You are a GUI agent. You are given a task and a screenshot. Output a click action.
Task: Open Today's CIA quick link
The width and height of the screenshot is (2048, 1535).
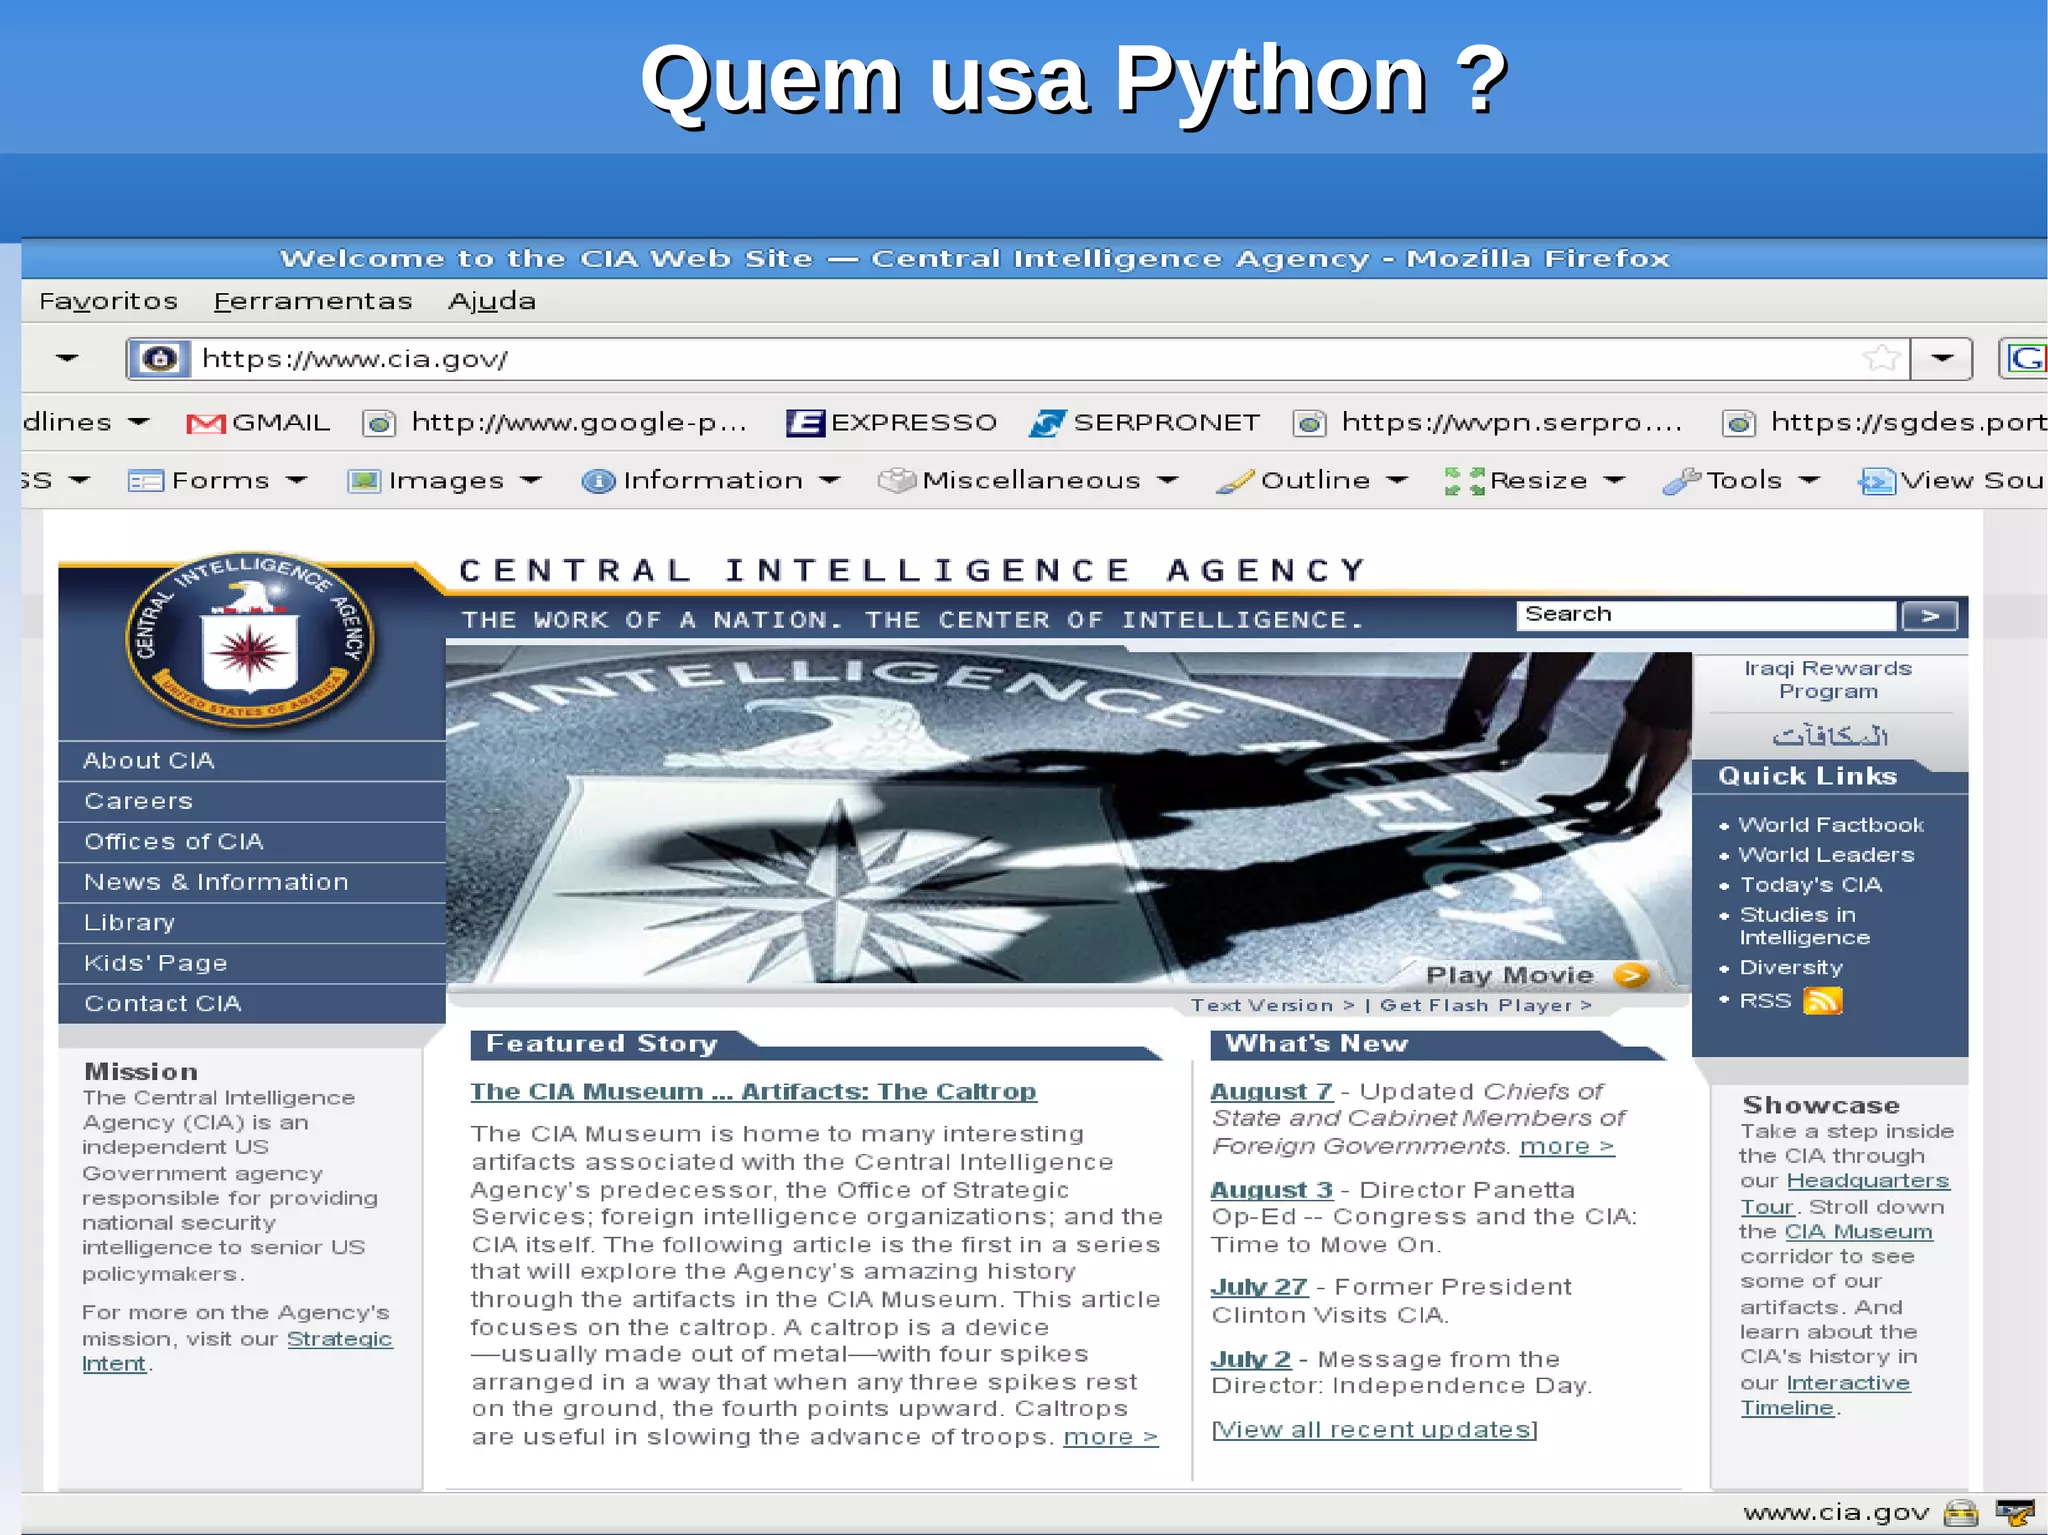coord(1811,885)
